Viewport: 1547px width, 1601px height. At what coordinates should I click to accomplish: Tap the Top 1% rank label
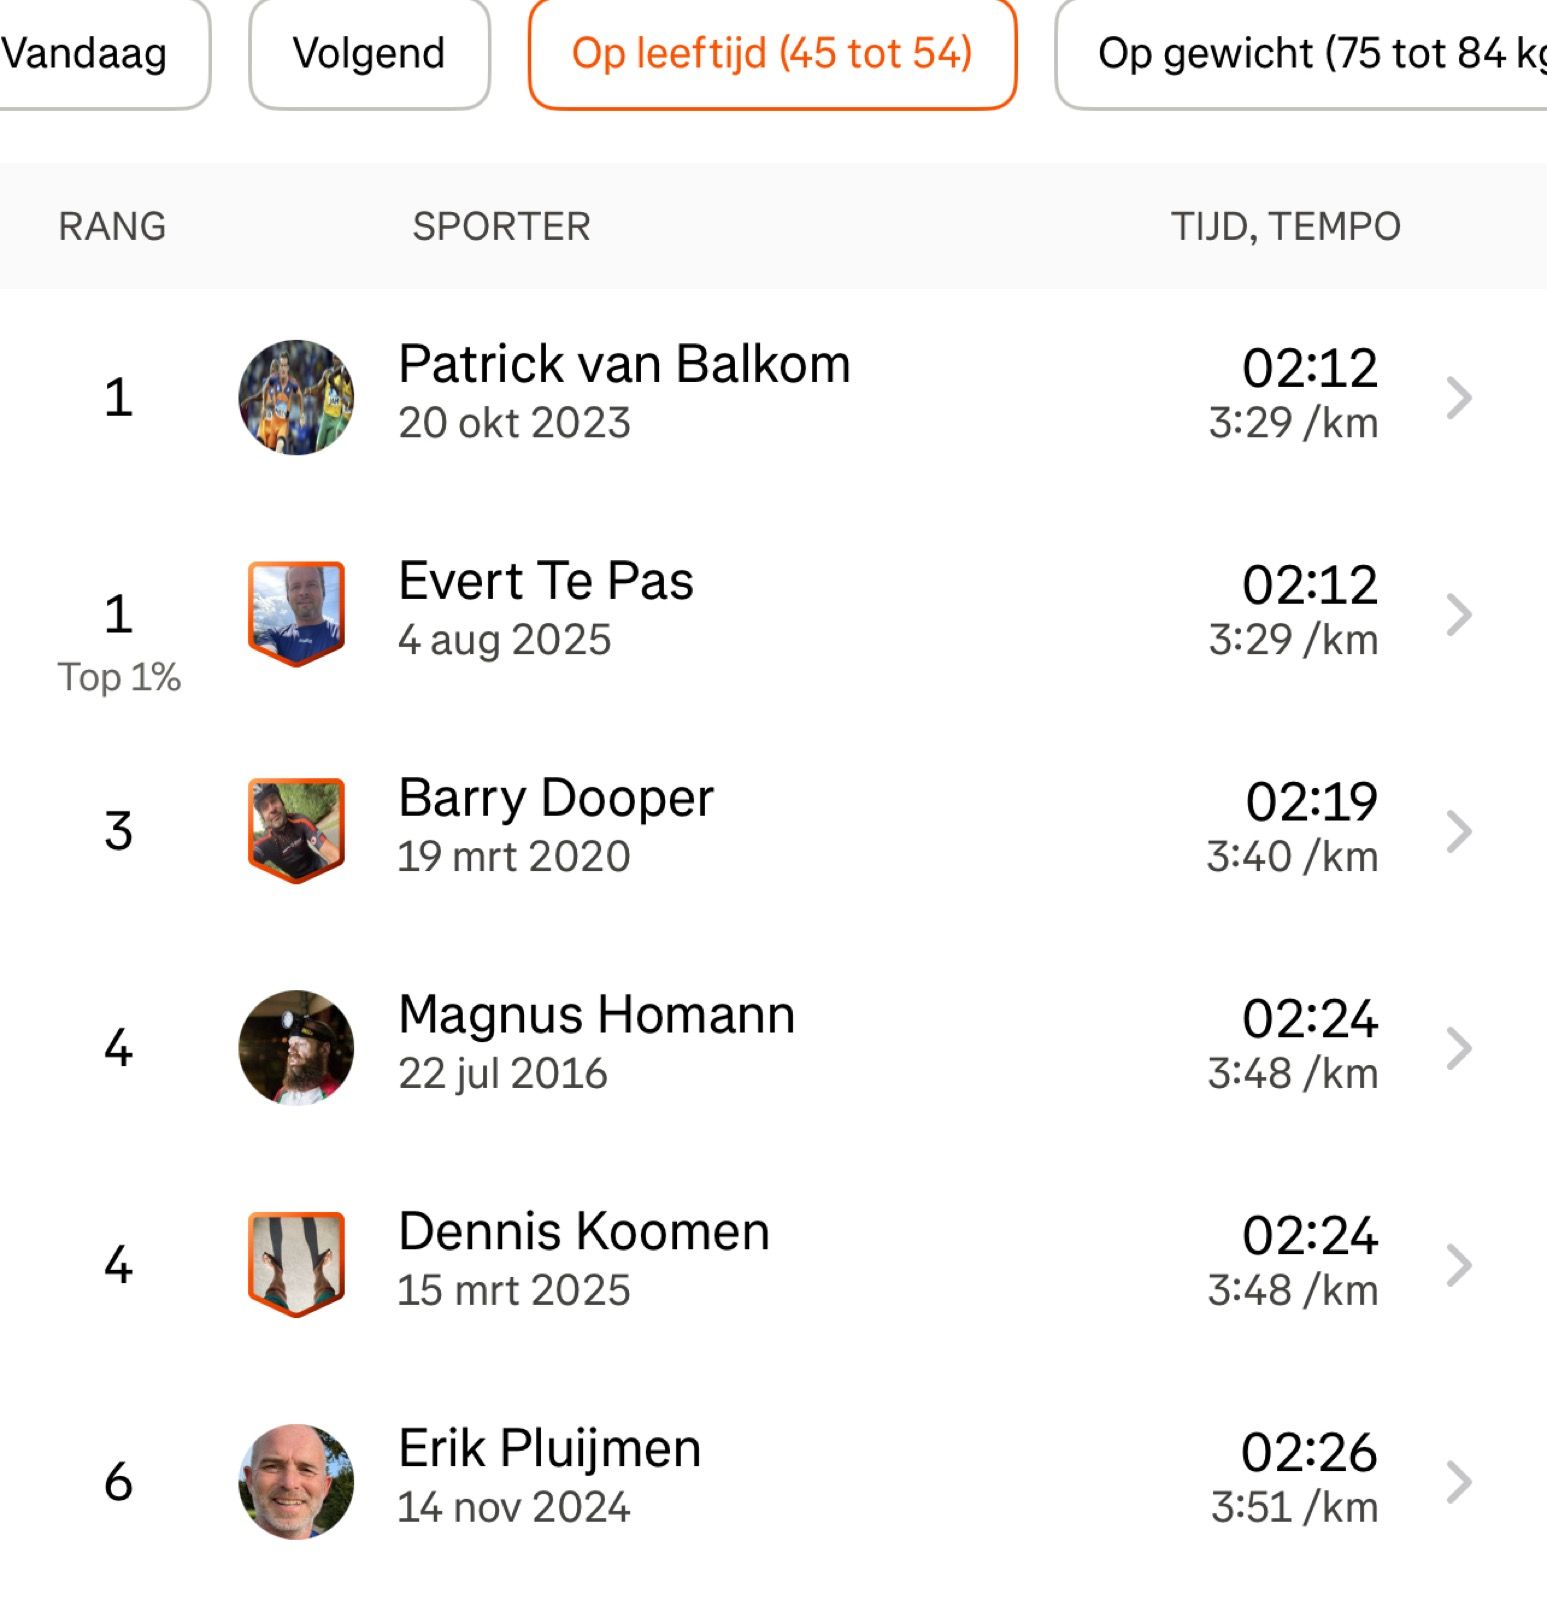119,677
